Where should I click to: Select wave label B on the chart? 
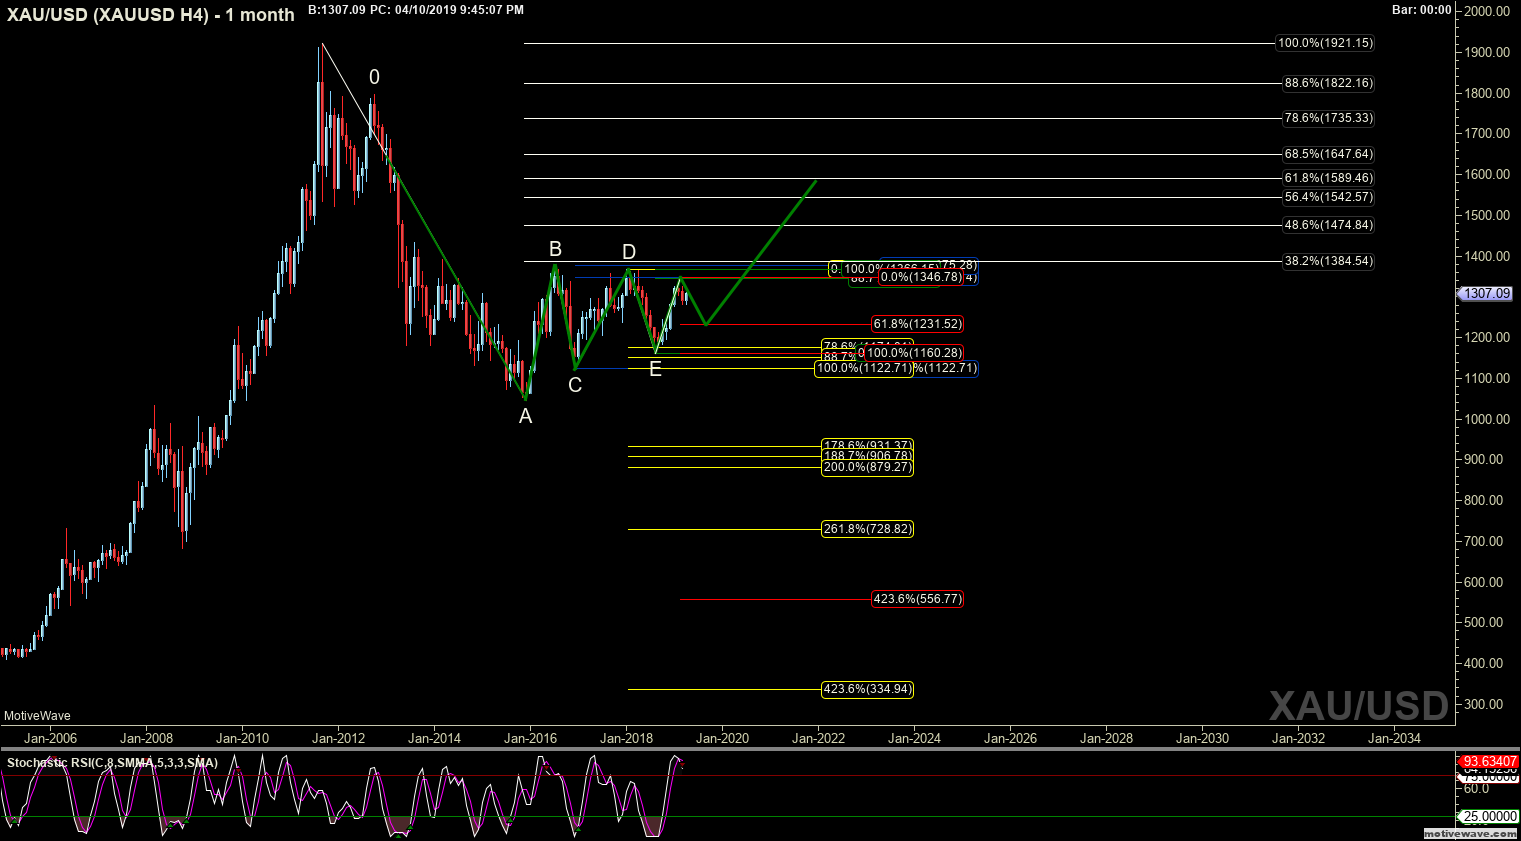click(555, 249)
